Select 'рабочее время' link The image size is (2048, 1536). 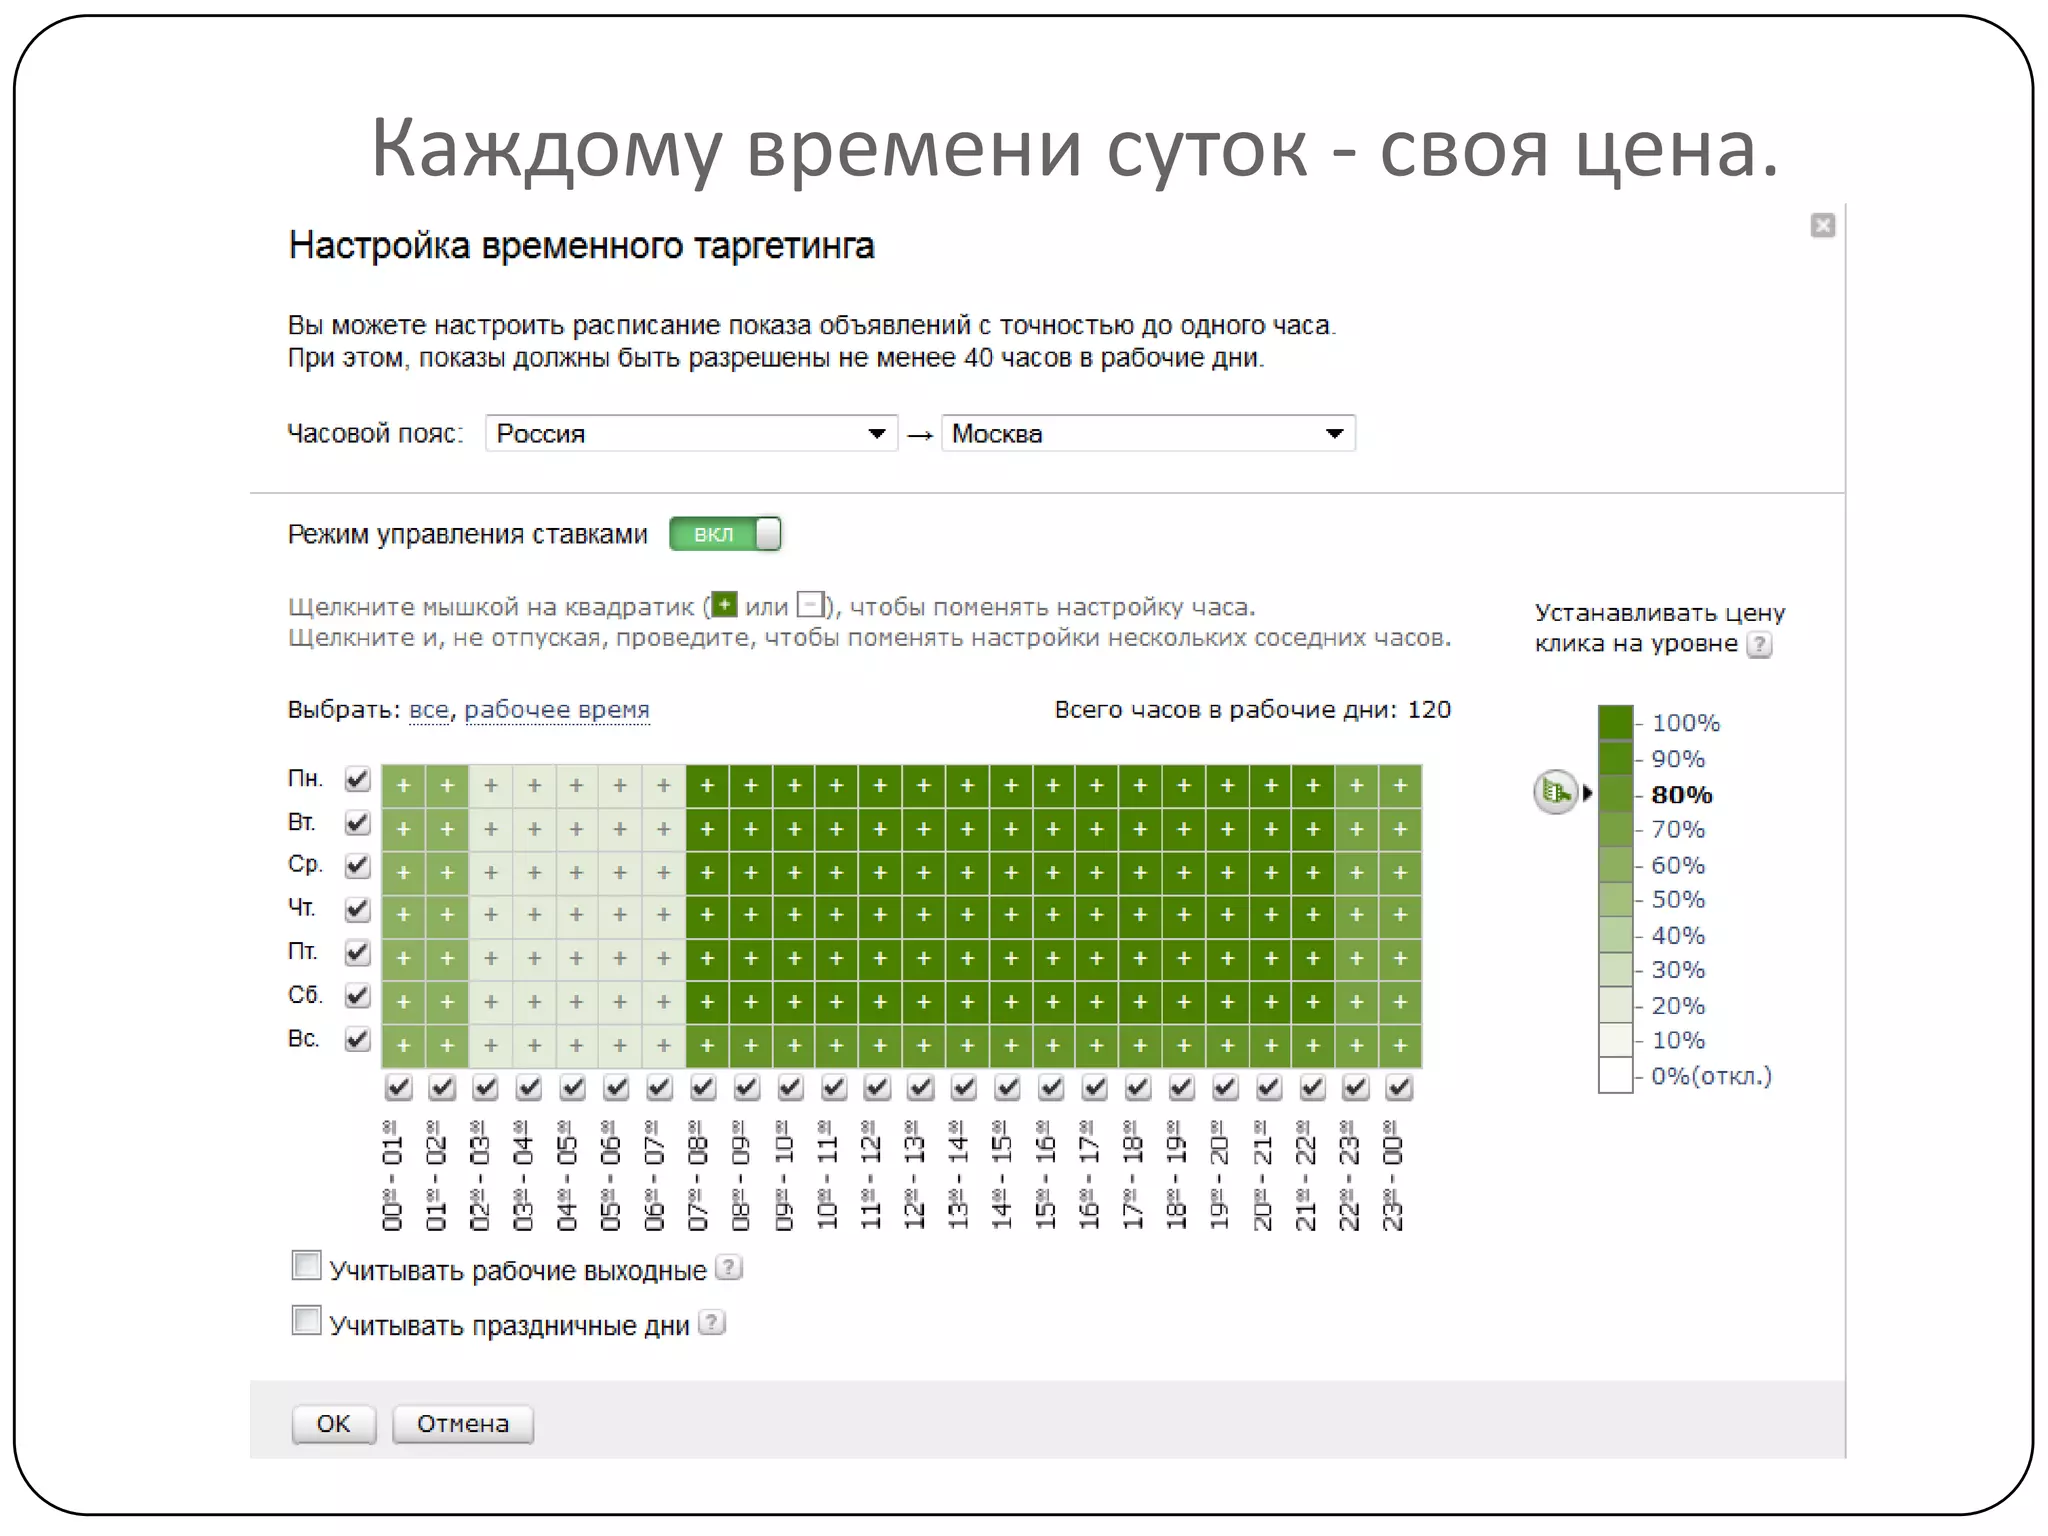[557, 710]
